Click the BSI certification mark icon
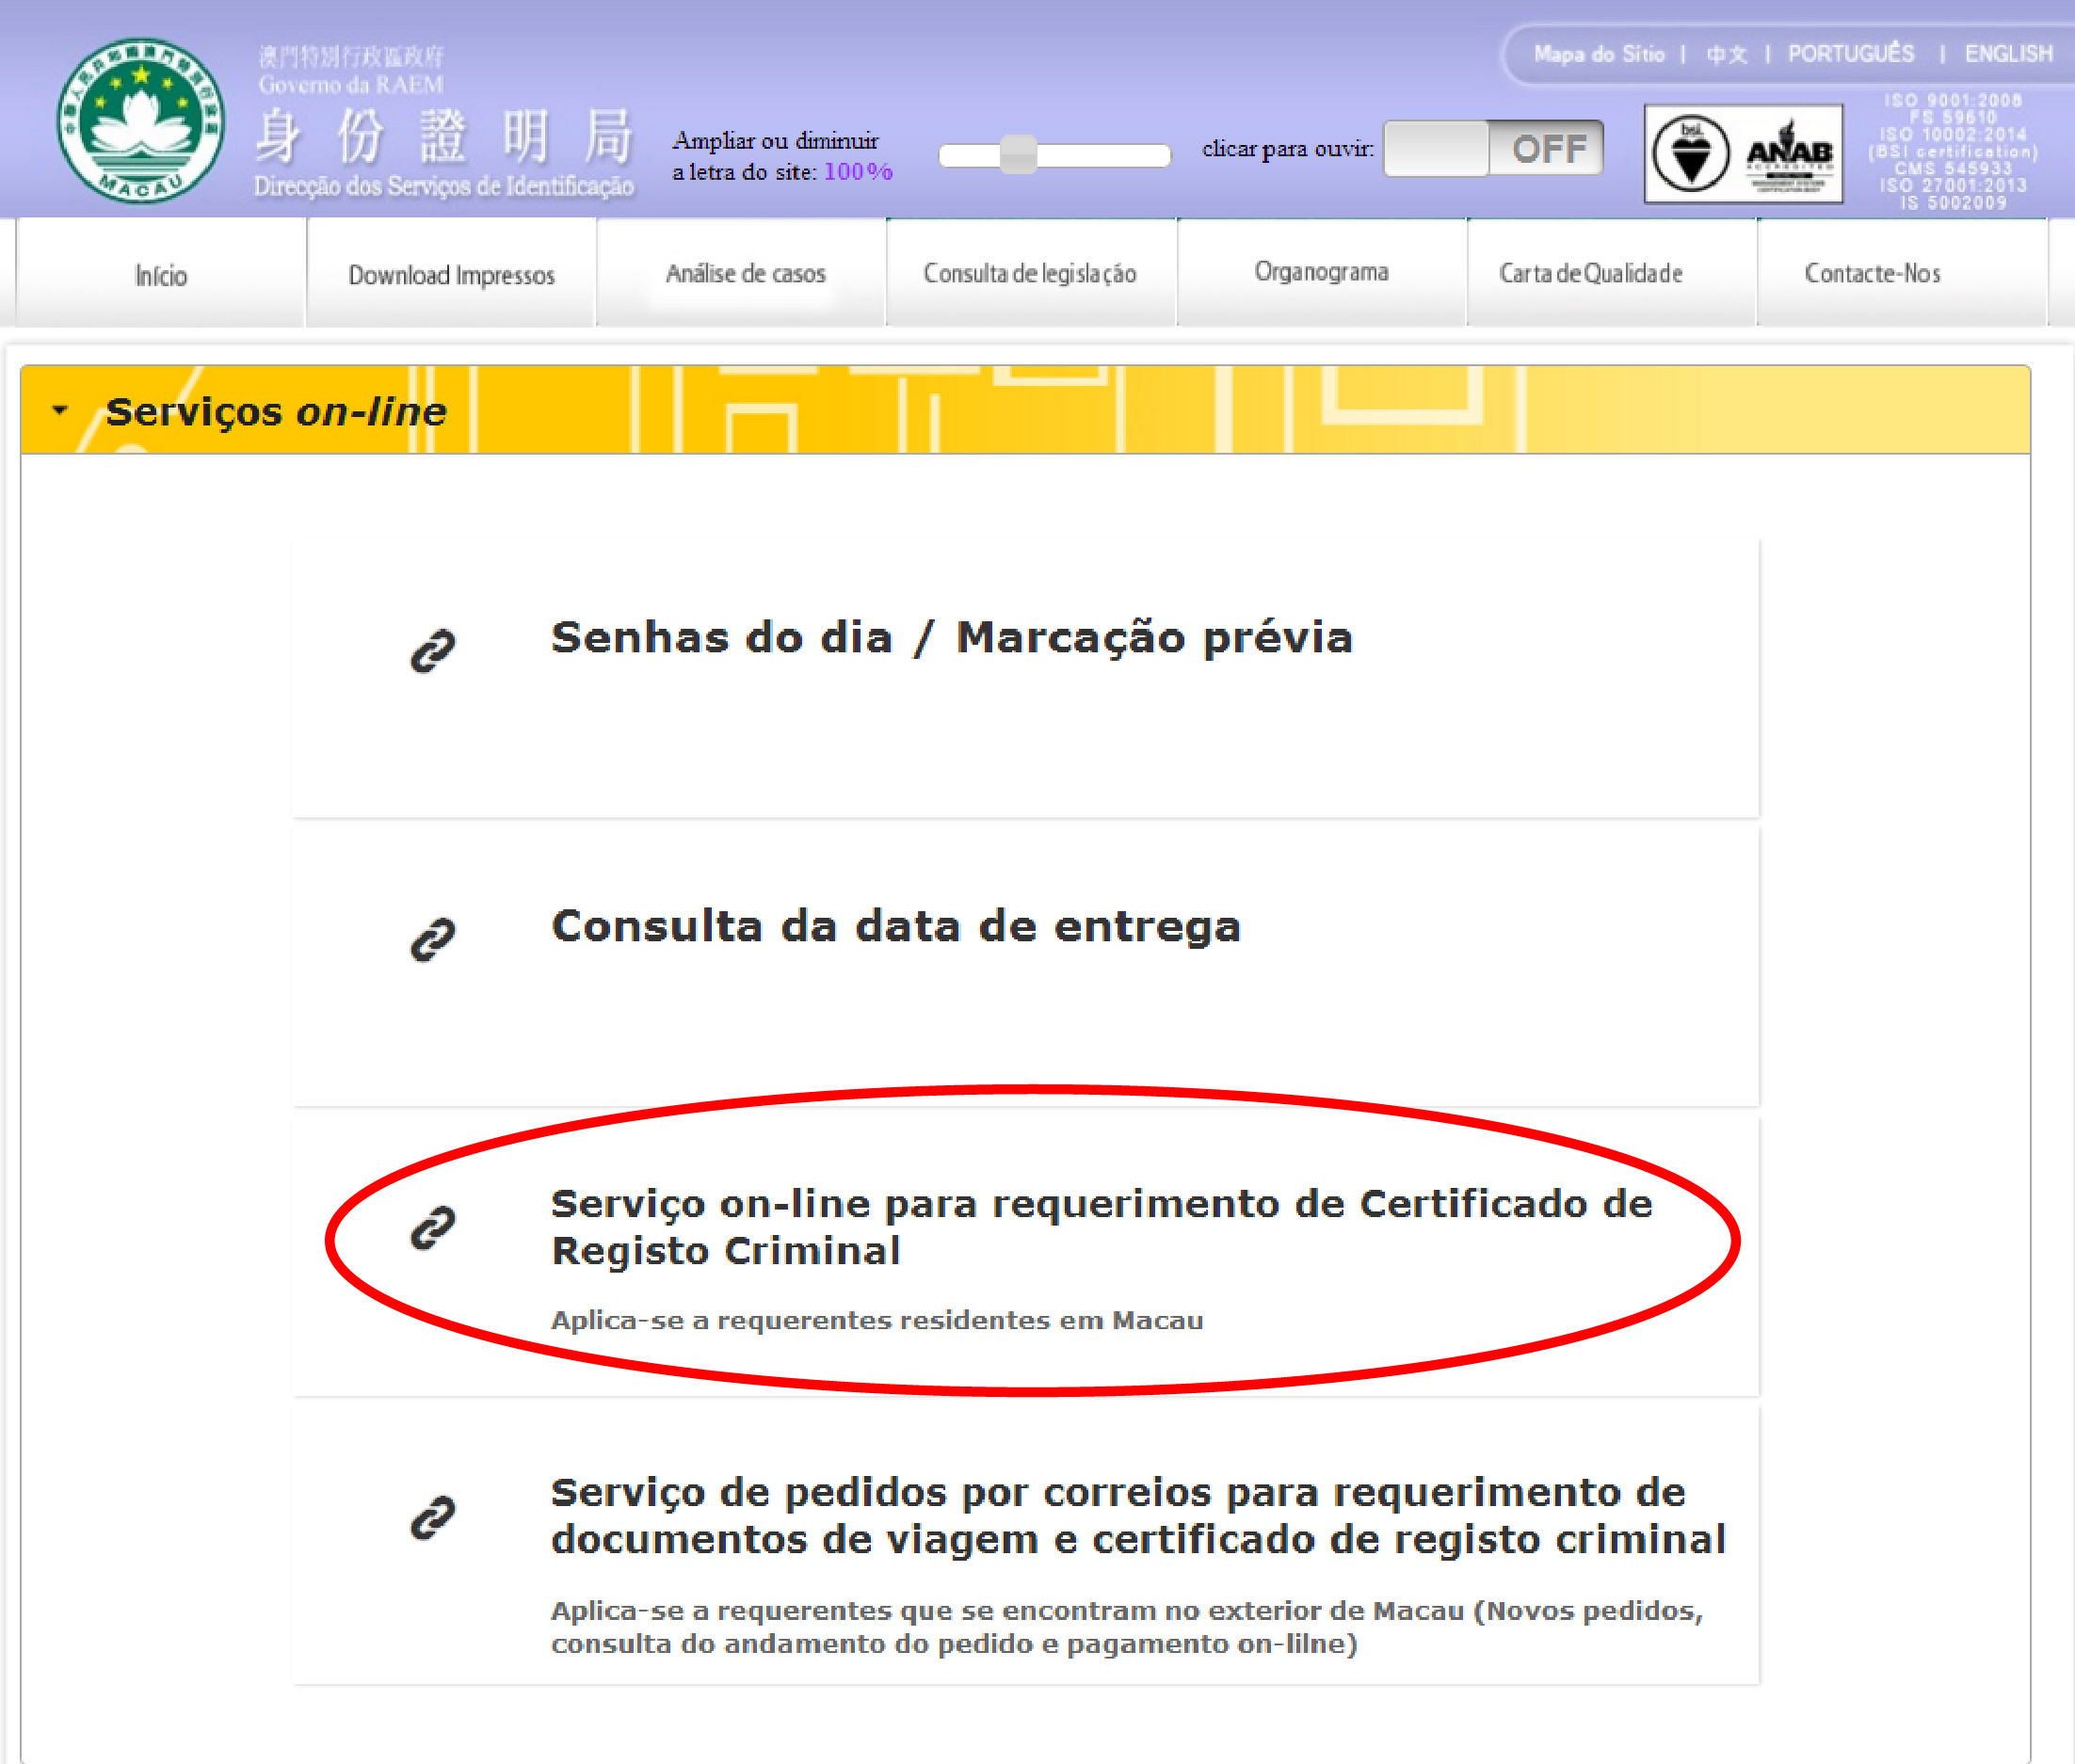This screenshot has height=1764, width=2075. tap(1690, 154)
